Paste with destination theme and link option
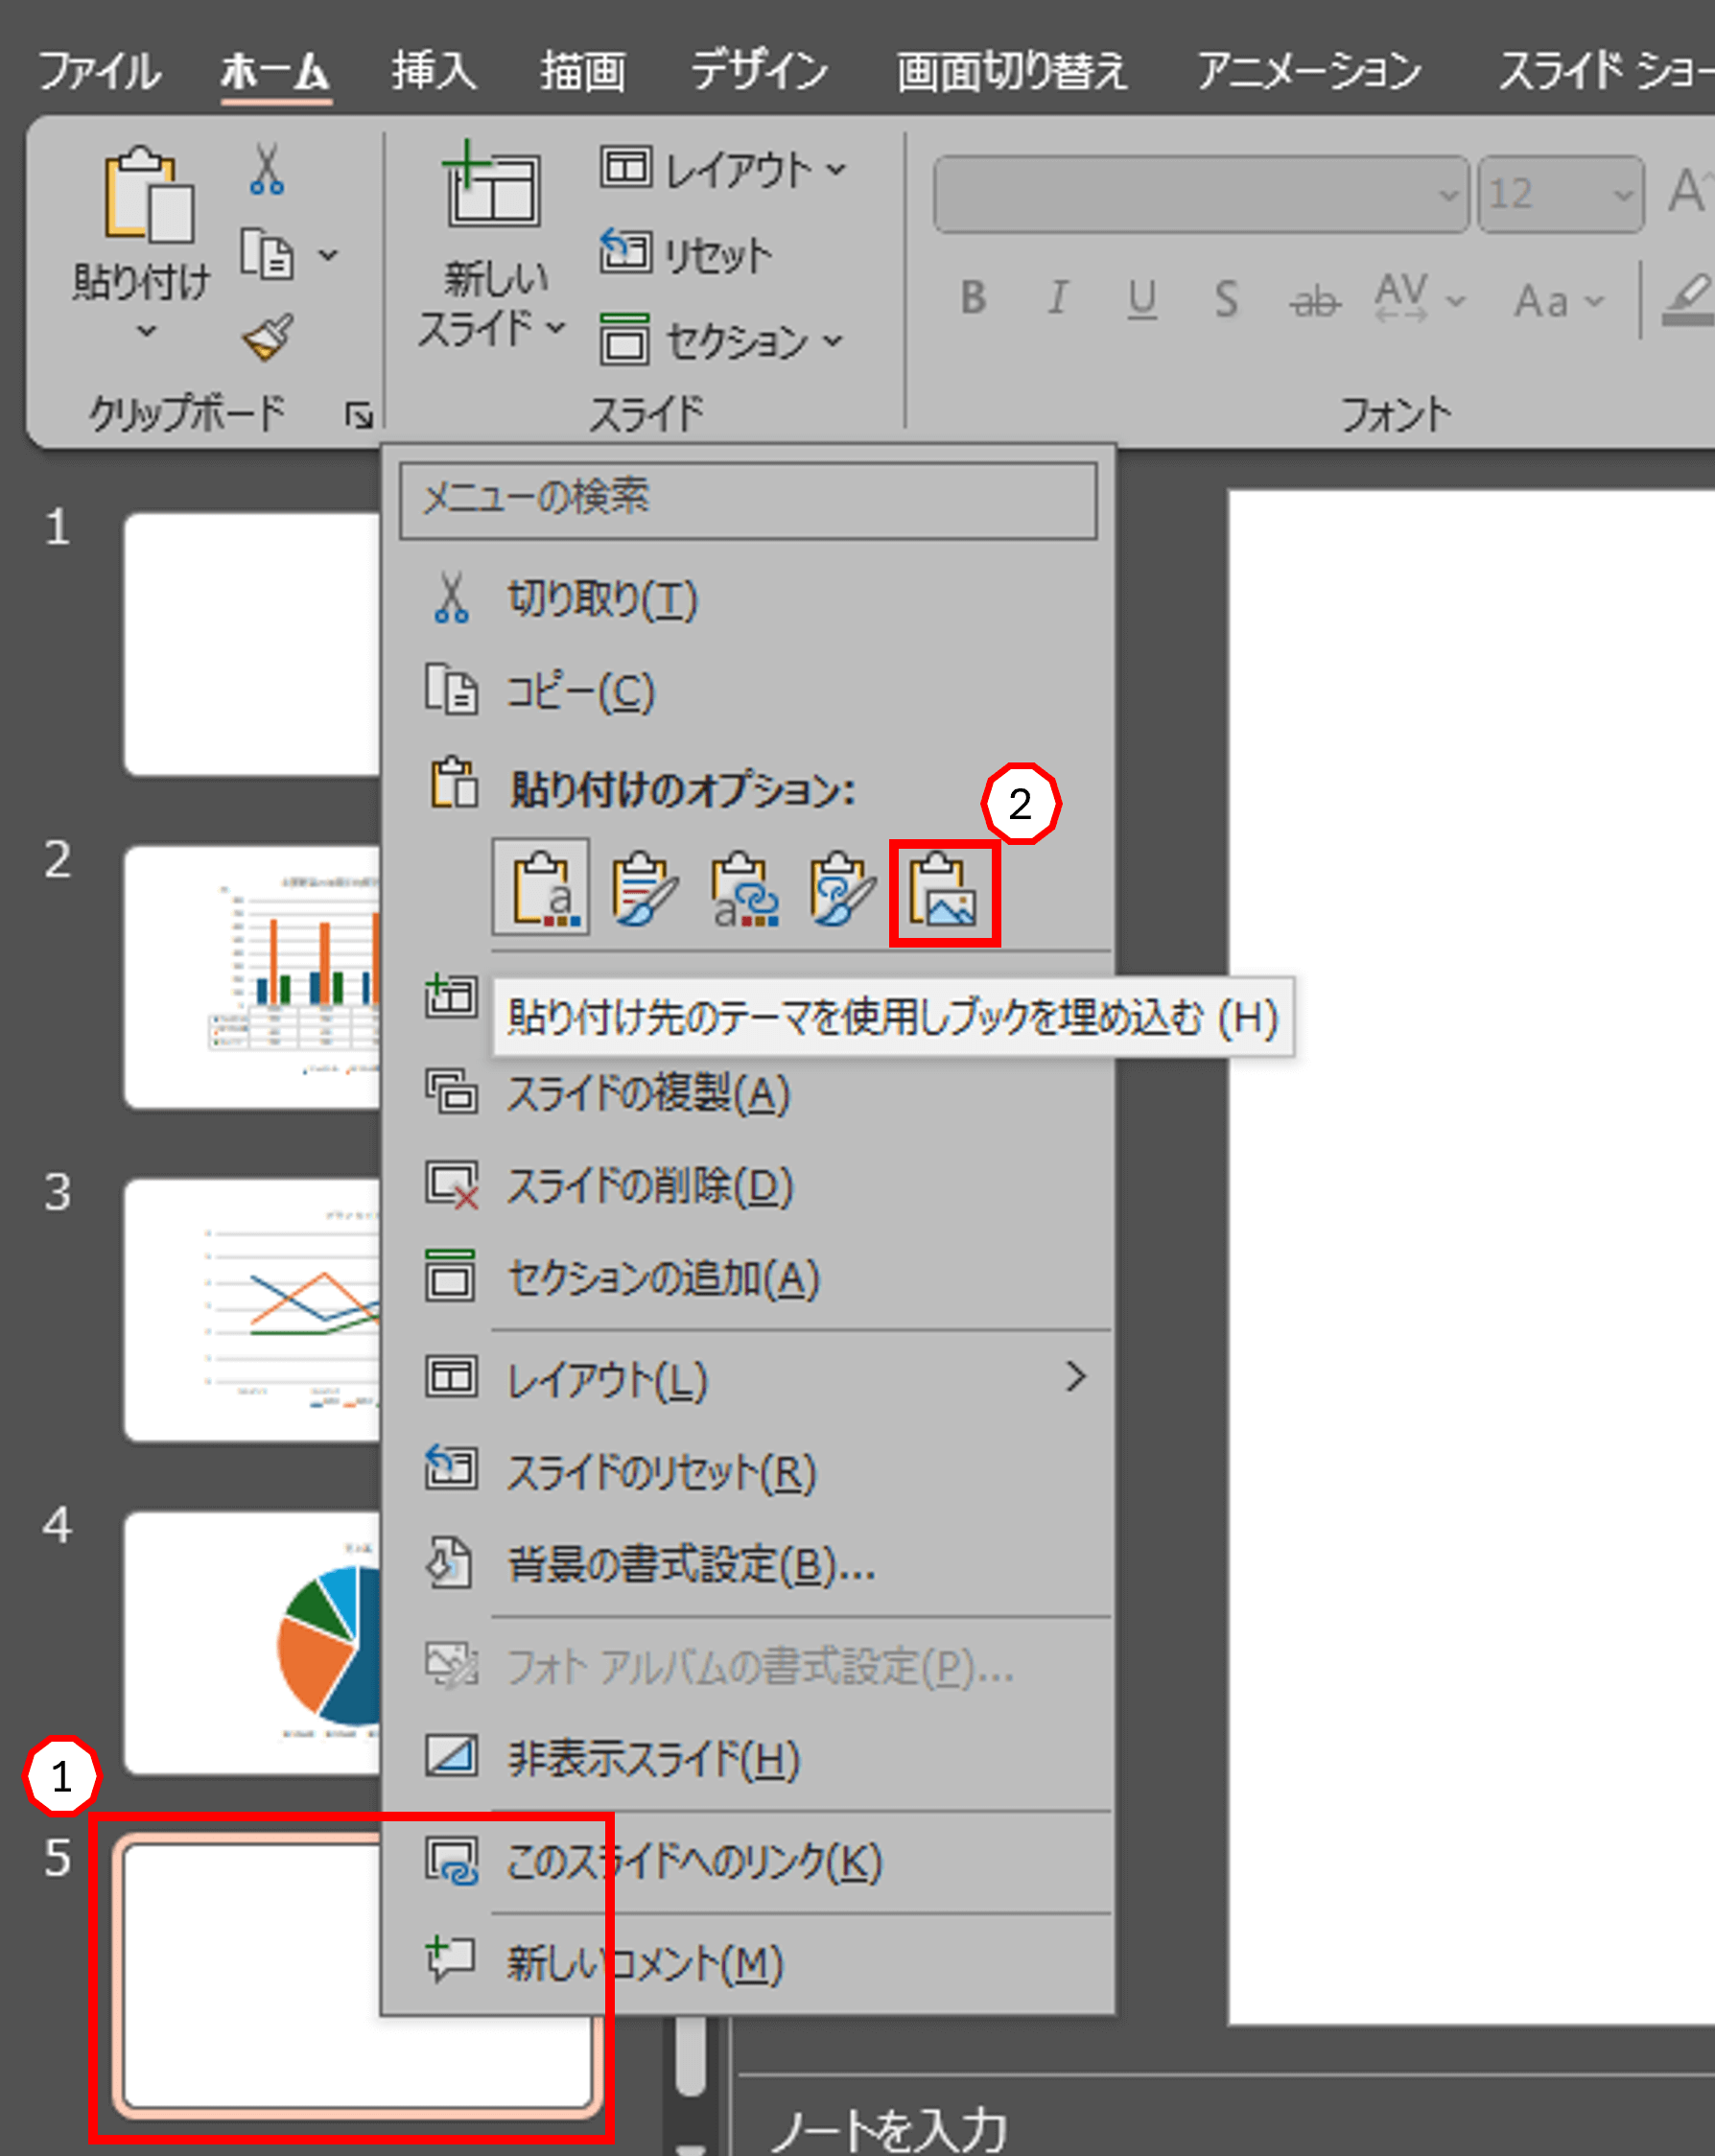This screenshot has height=2156, width=1715. (743, 888)
